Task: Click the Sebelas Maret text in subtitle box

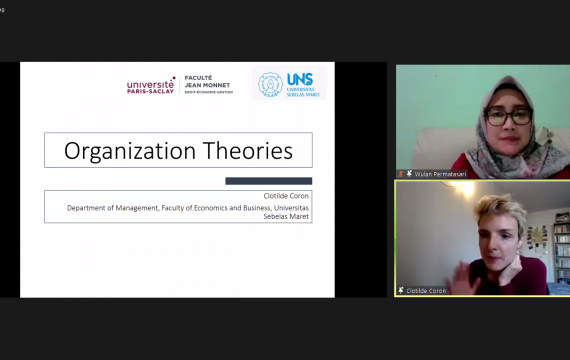Action: pos(286,216)
